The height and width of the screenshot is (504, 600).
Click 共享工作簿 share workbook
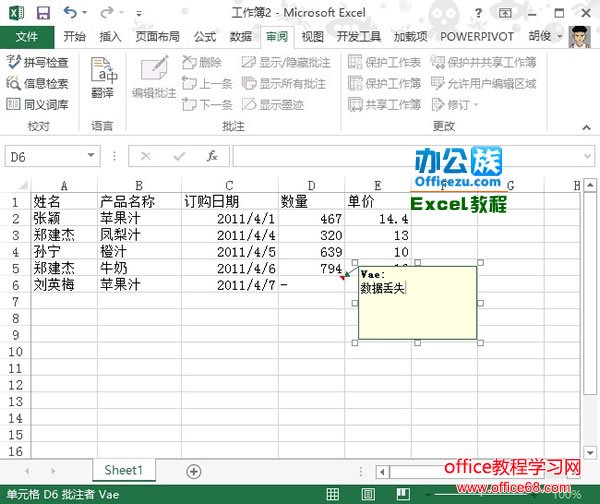(x=385, y=104)
